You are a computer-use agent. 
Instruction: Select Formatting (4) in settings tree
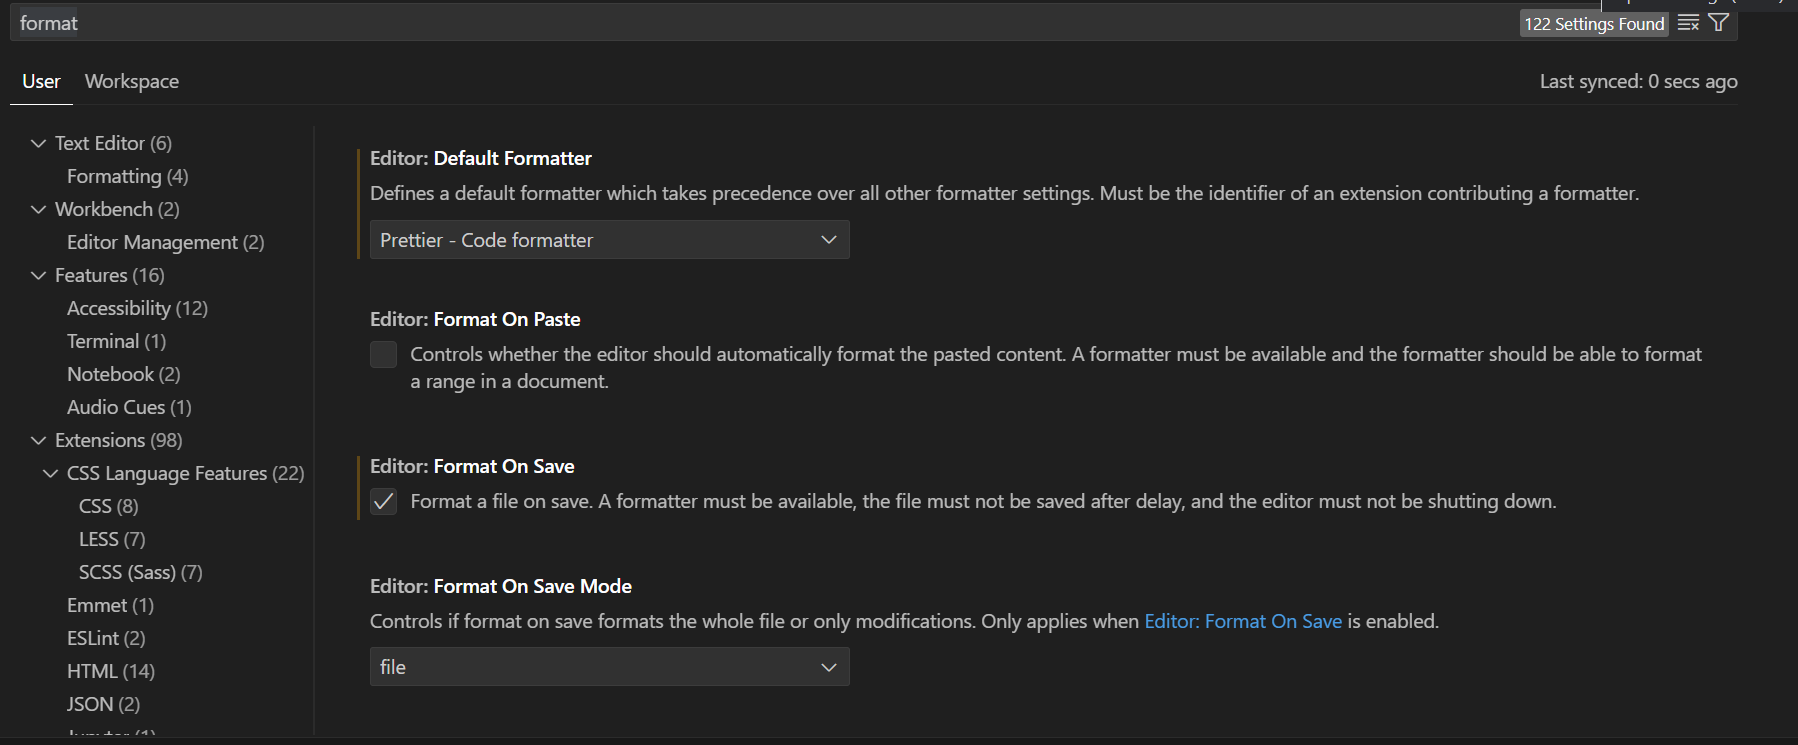click(128, 176)
